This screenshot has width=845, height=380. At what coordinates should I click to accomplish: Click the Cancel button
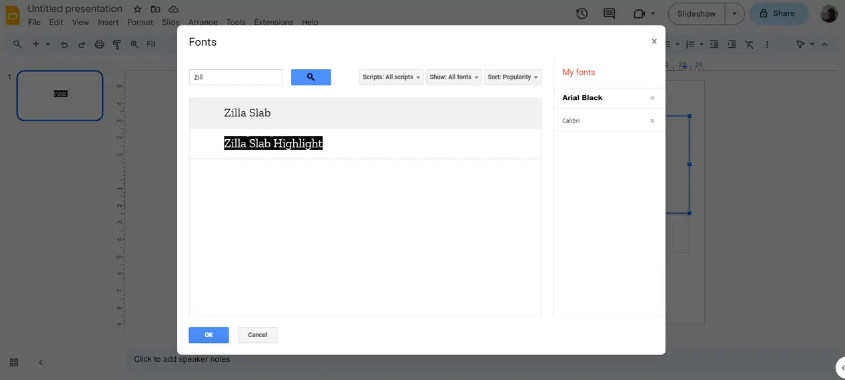(x=258, y=335)
